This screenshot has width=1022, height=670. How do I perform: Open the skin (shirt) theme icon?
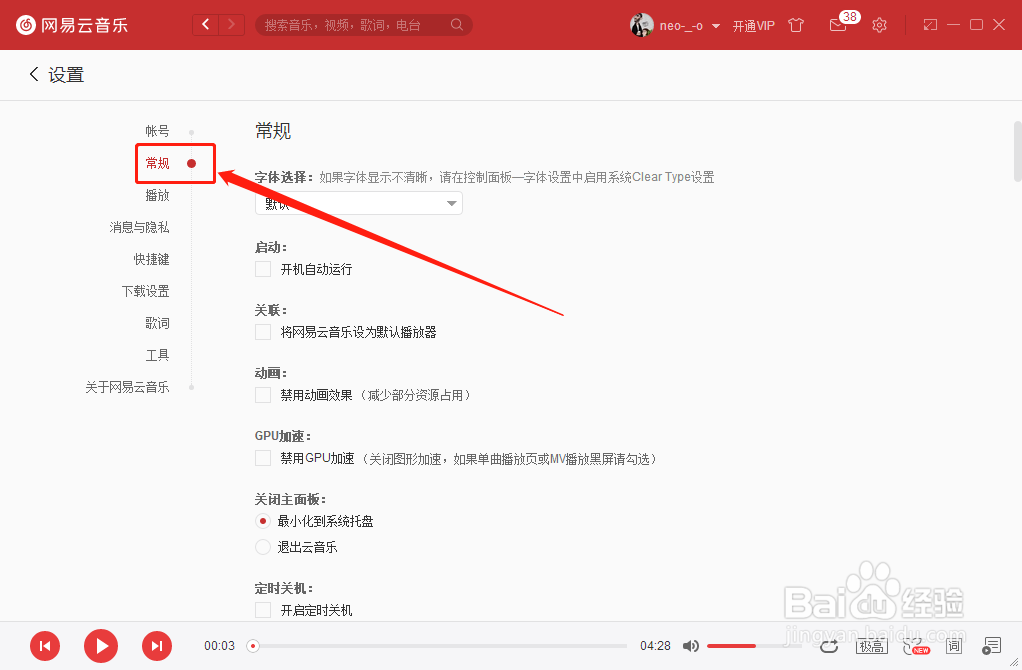pyautogui.click(x=796, y=25)
